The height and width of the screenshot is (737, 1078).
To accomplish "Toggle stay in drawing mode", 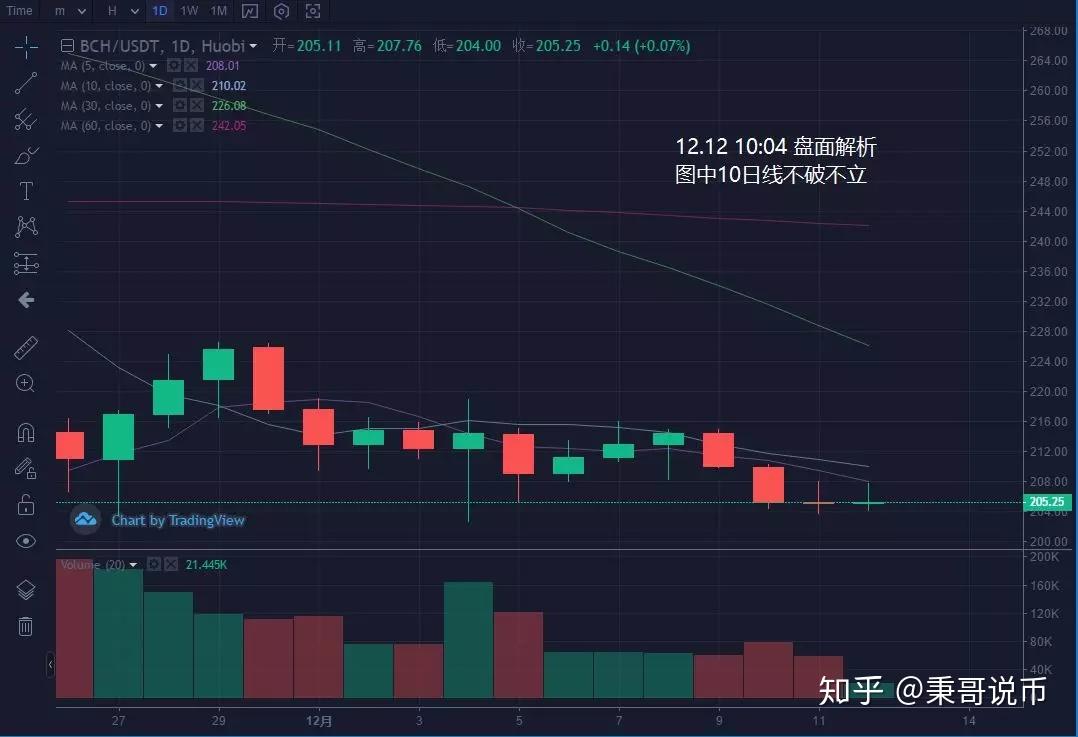I will point(25,469).
